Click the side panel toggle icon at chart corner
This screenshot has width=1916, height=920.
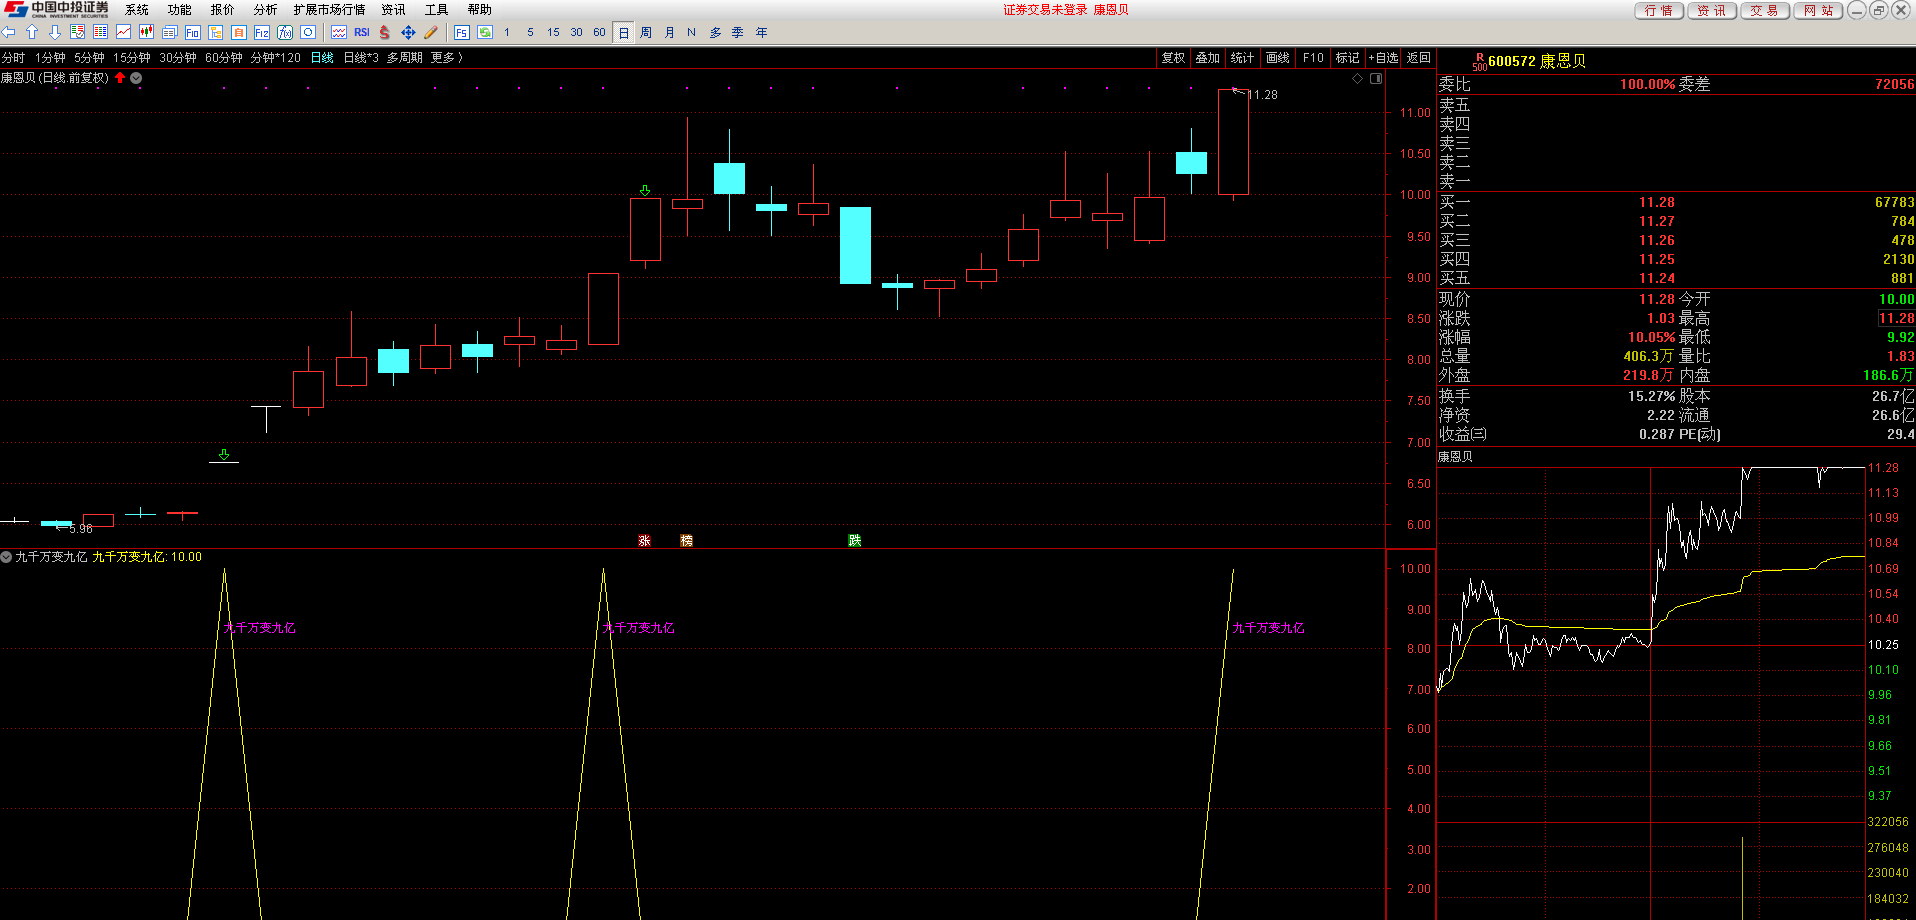(x=1376, y=78)
